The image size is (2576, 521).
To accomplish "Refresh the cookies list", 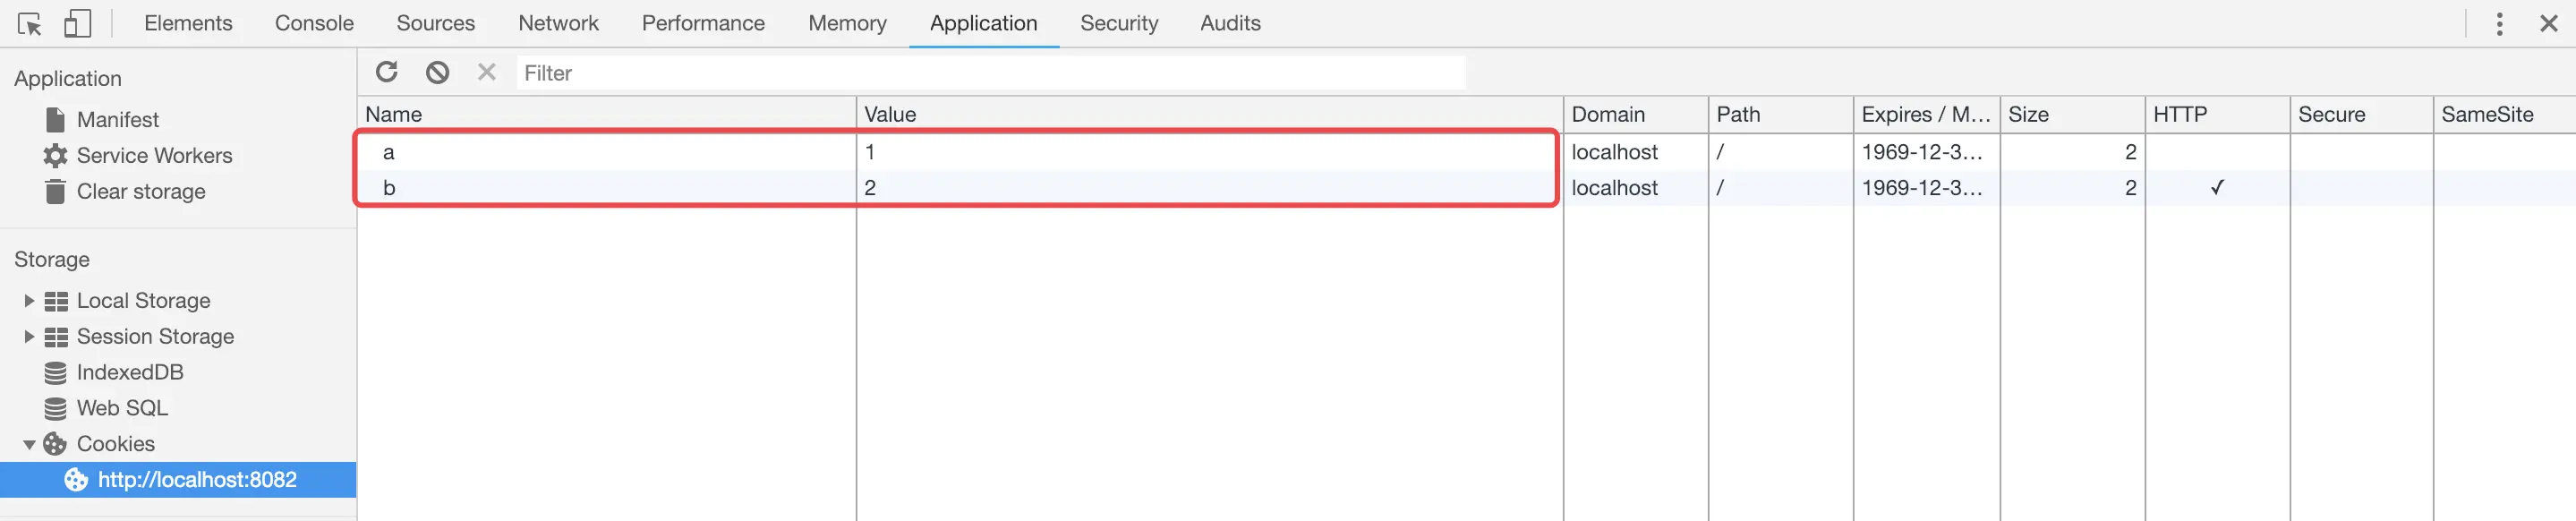I will [x=386, y=71].
